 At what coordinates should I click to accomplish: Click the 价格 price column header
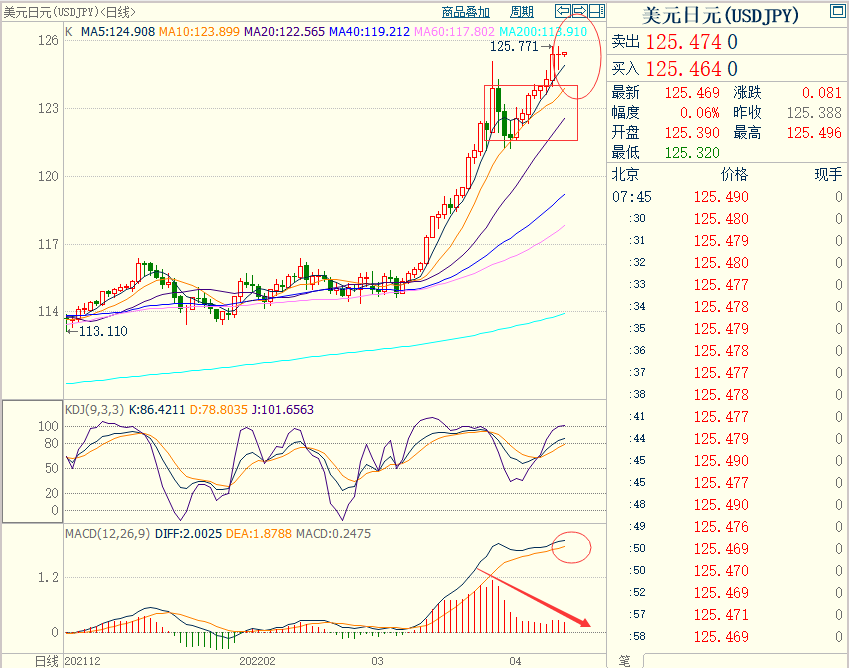click(734, 174)
